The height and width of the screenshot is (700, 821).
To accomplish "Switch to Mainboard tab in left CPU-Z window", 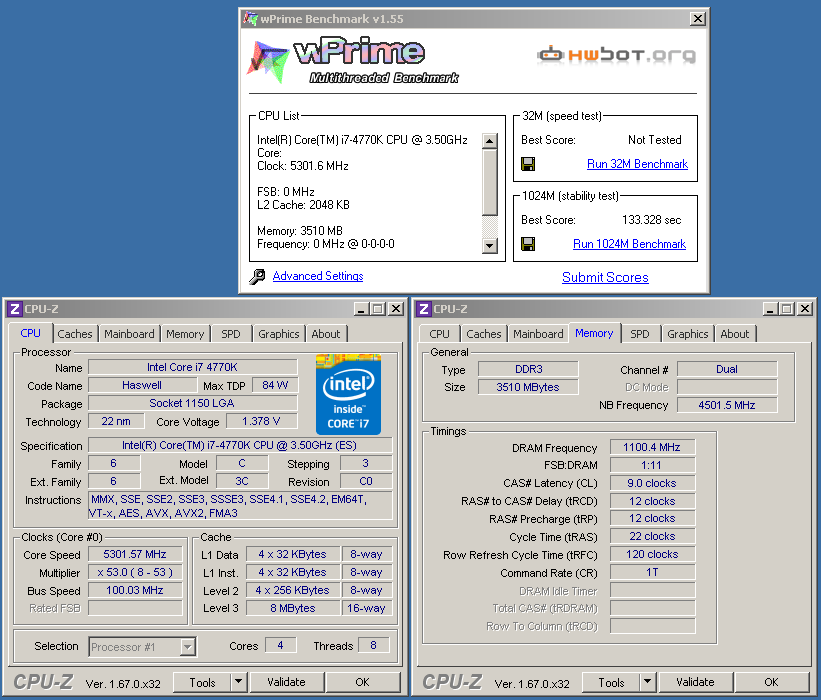I will [x=129, y=334].
